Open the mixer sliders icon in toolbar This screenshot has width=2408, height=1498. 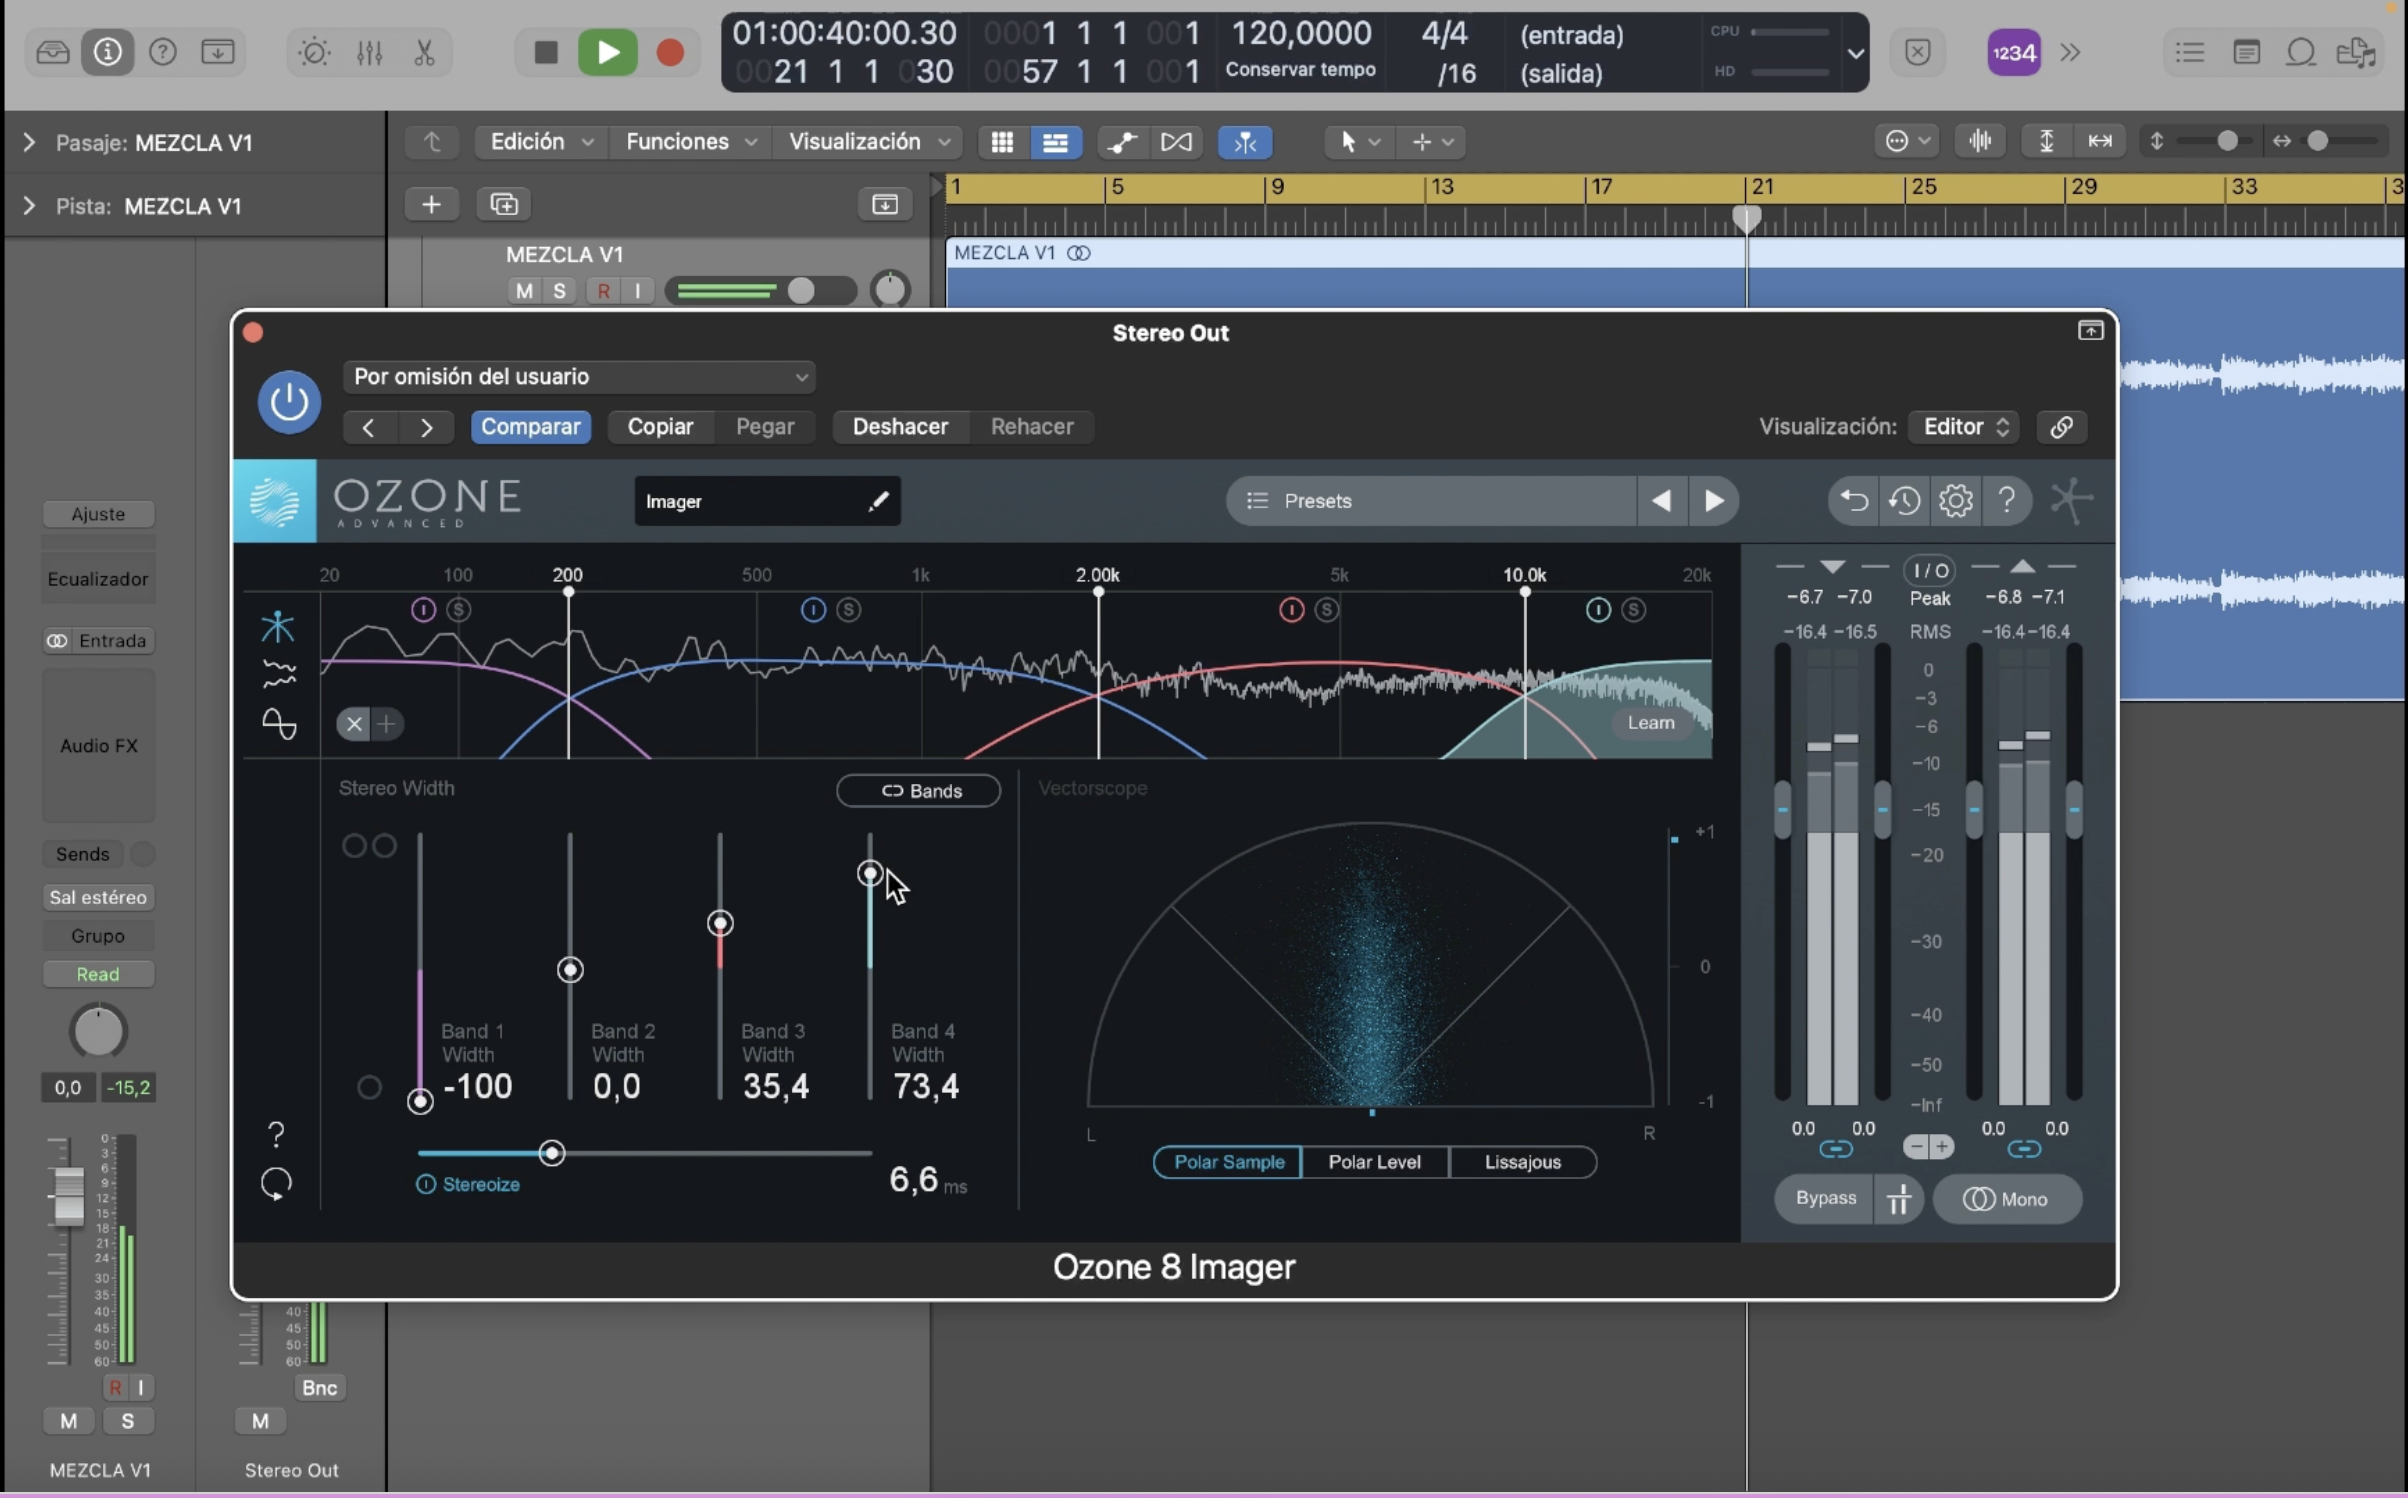(x=369, y=52)
